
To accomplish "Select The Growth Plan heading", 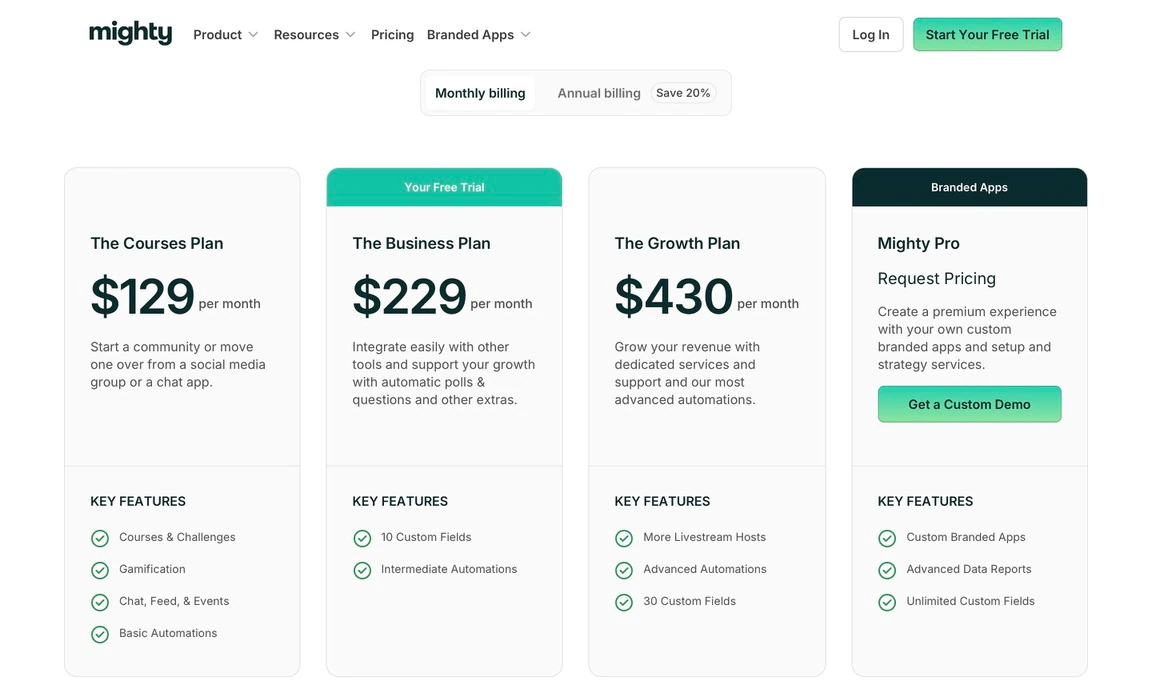I will click(677, 243).
